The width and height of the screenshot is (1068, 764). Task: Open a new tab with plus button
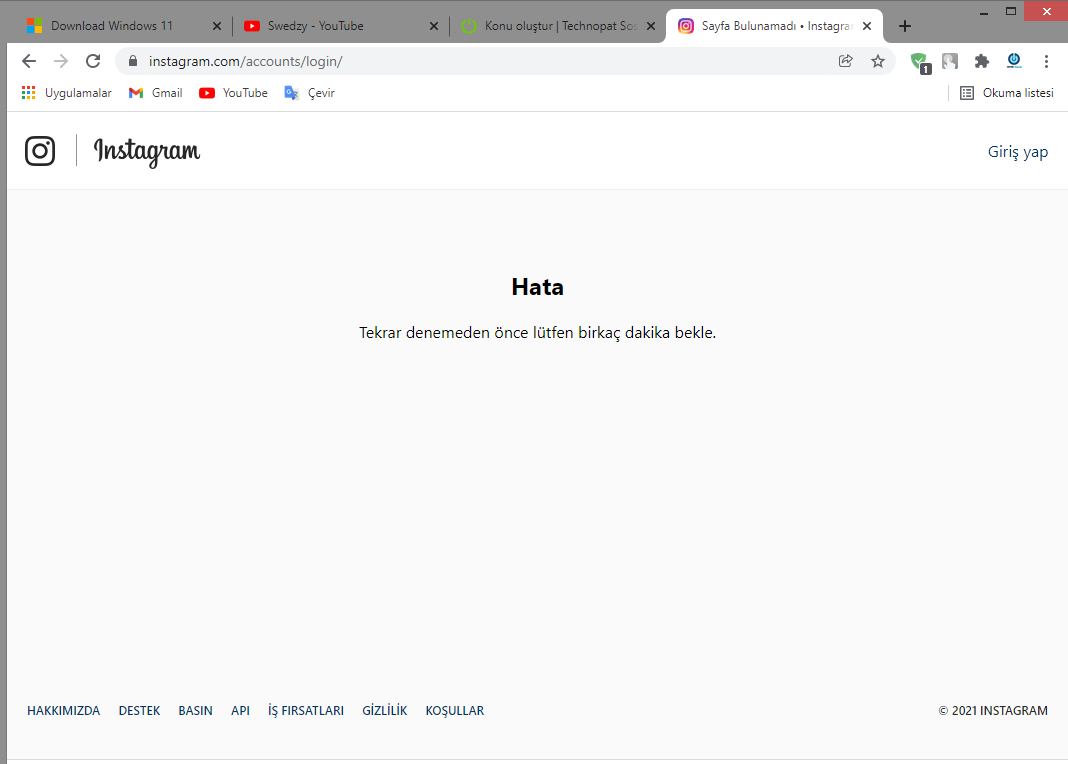tap(905, 26)
